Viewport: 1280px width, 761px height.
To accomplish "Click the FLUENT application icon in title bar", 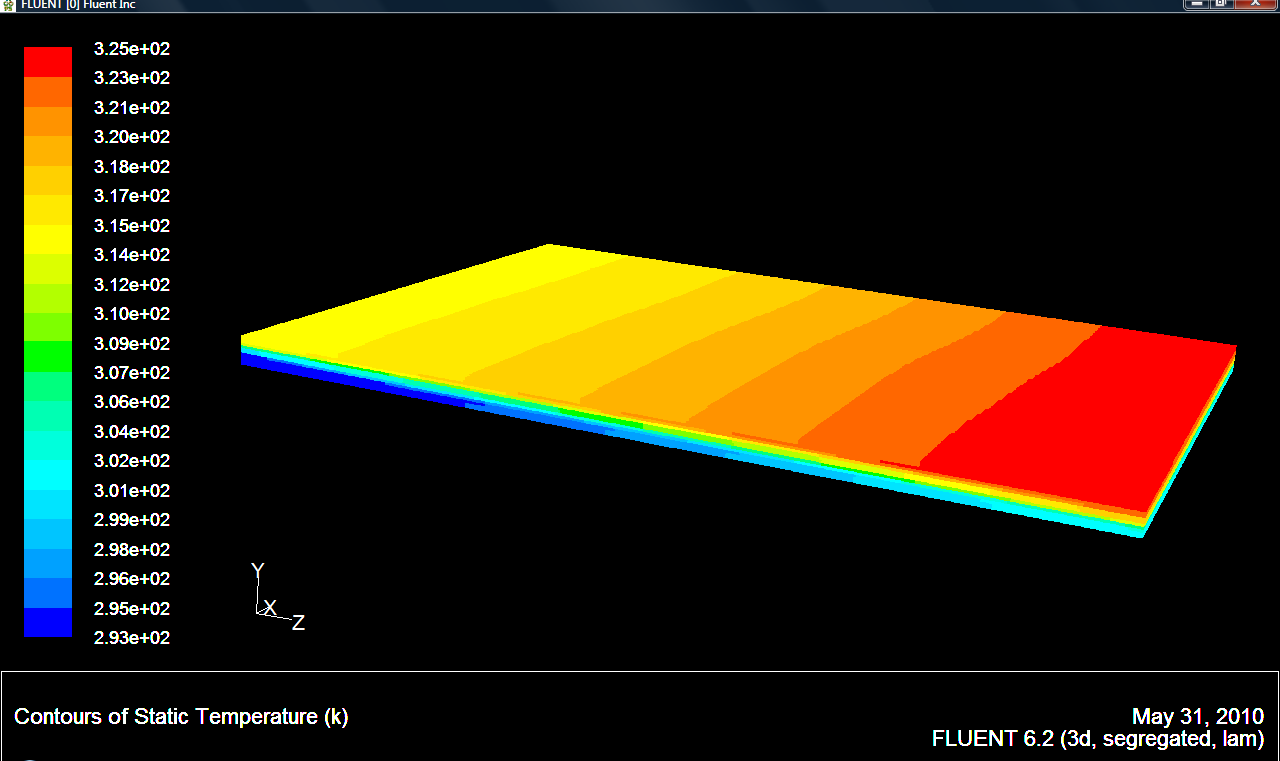I will click(x=9, y=4).
